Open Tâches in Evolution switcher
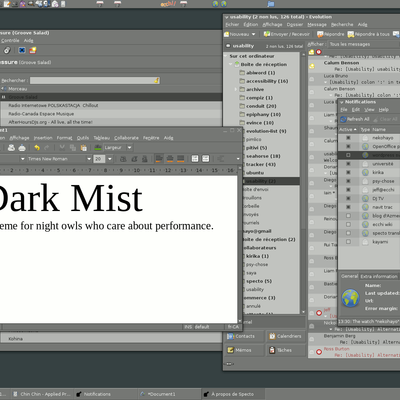400x400 pixels. tap(286, 350)
